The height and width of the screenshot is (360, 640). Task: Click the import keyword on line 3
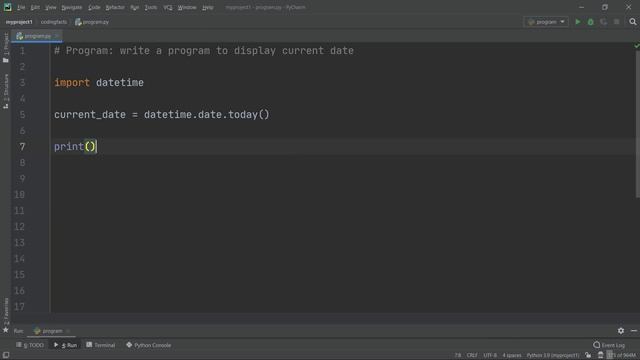point(72,83)
